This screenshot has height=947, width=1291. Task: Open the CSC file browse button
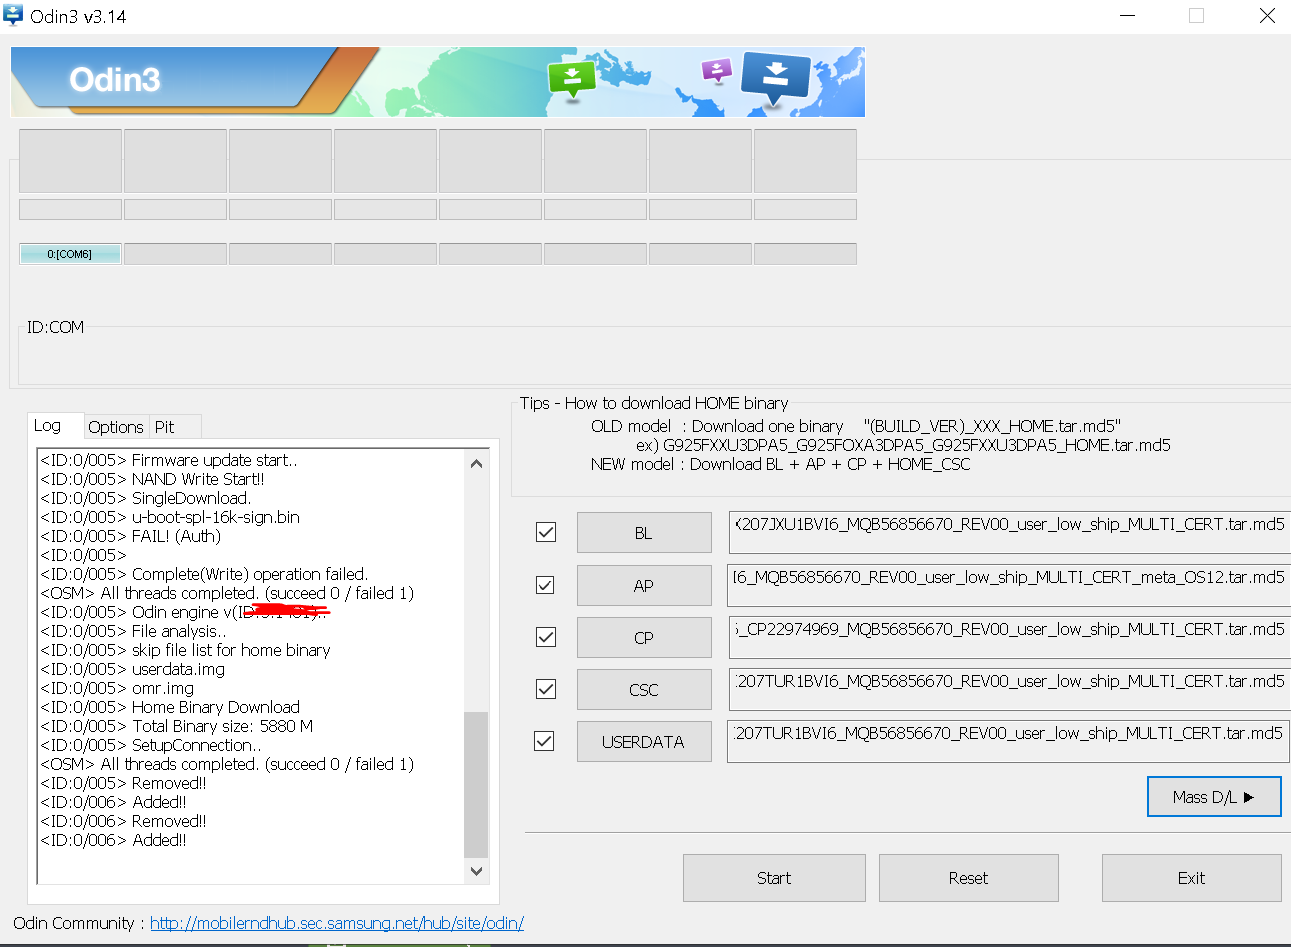644,690
